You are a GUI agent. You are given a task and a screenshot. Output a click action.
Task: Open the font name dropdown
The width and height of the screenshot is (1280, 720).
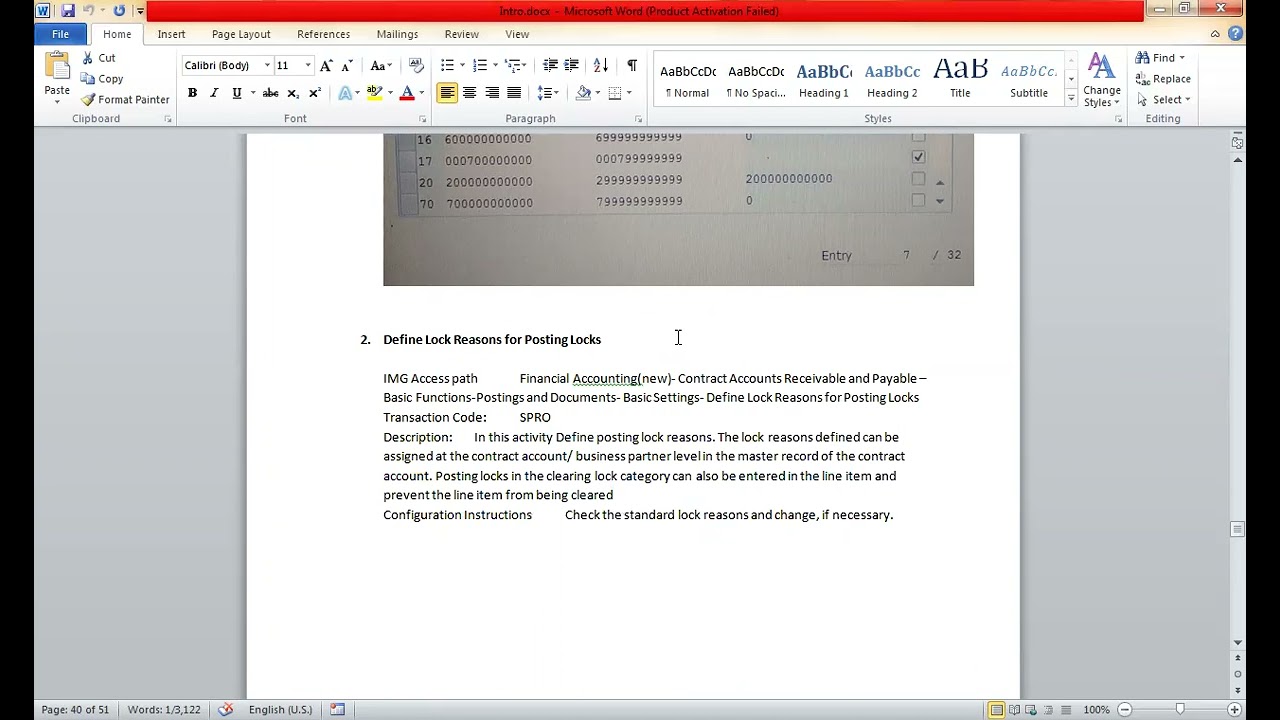click(x=267, y=66)
